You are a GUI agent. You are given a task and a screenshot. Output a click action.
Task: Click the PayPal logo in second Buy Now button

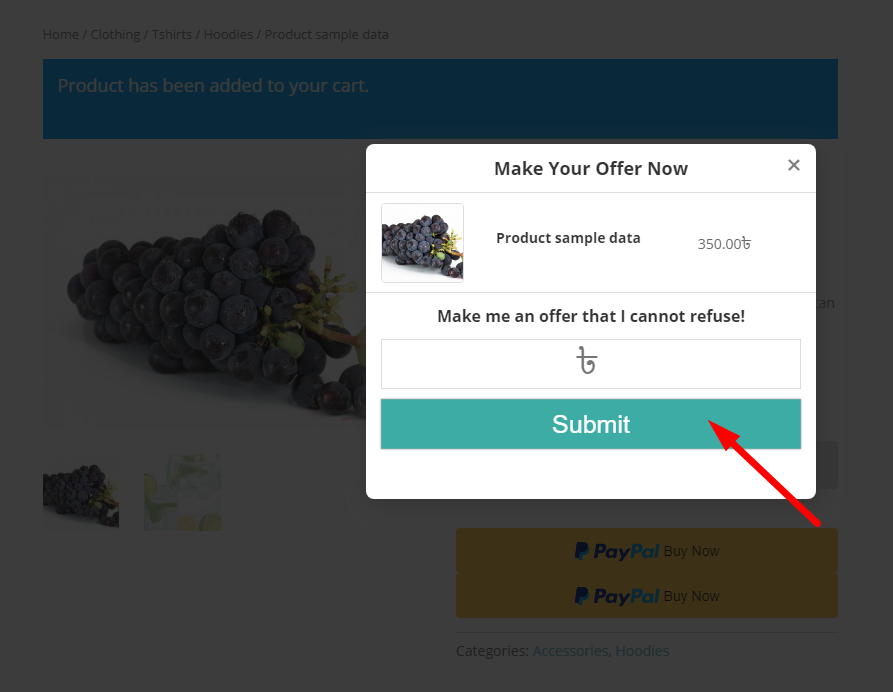pos(617,596)
